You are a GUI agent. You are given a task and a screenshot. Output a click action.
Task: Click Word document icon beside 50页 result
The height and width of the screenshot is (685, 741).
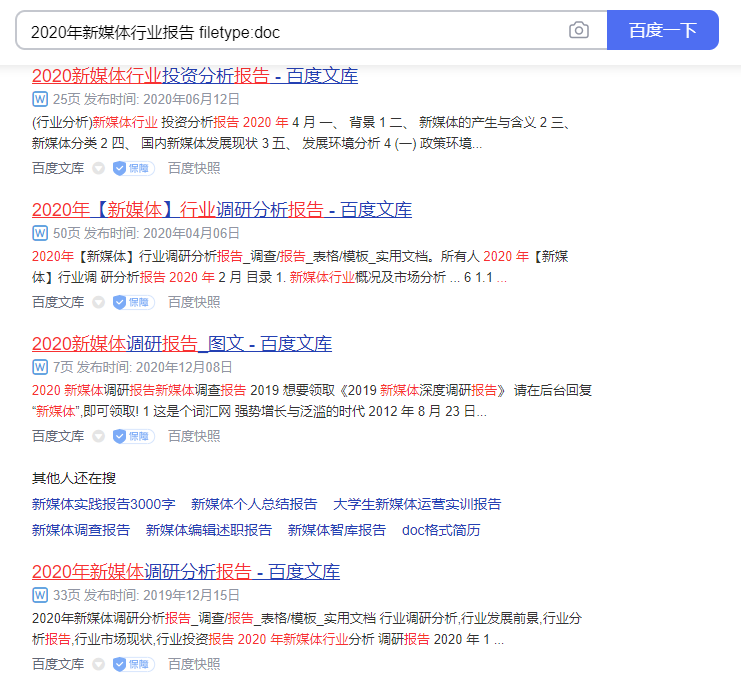coord(40,233)
